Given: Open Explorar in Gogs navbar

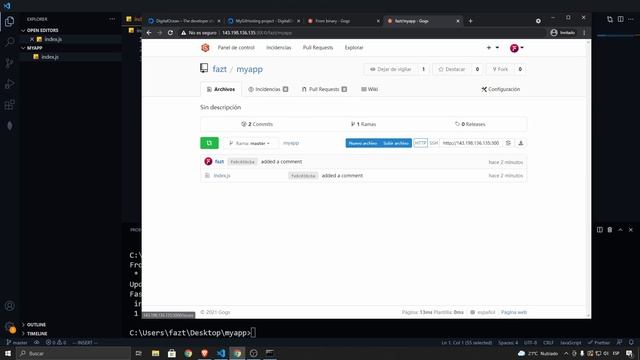Looking at the screenshot, I should (353, 48).
